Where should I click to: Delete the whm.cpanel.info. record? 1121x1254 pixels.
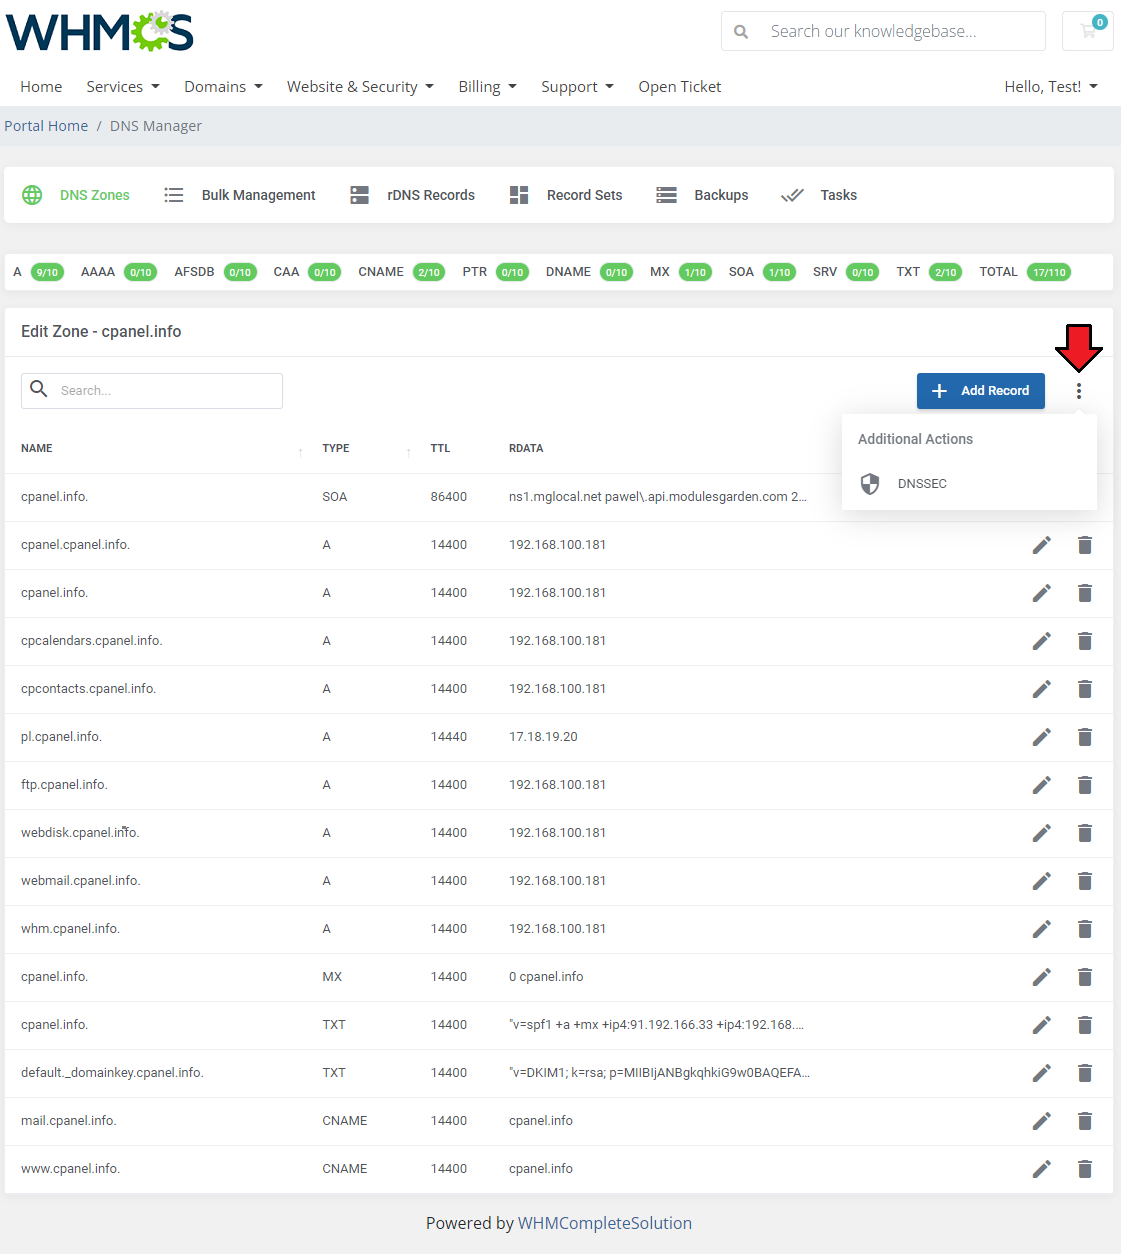[x=1085, y=929]
